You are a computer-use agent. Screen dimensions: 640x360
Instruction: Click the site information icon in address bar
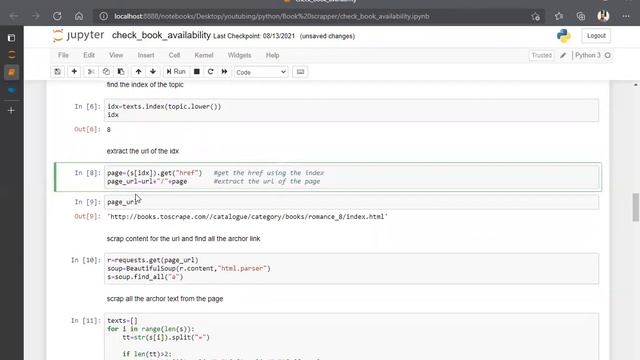tap(104, 16)
